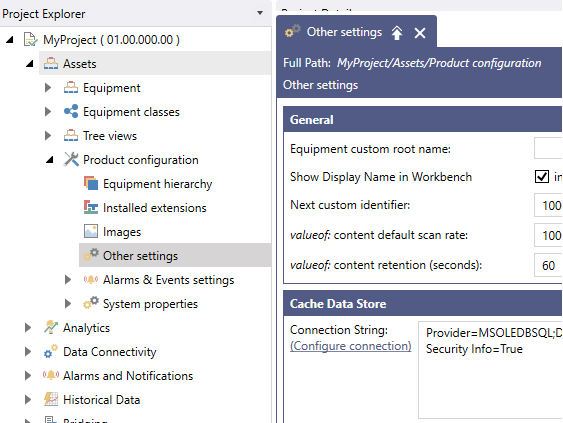Open the Project Explorer panel dropdown arrow
This screenshot has width=563, height=423.
pyautogui.click(x=260, y=13)
